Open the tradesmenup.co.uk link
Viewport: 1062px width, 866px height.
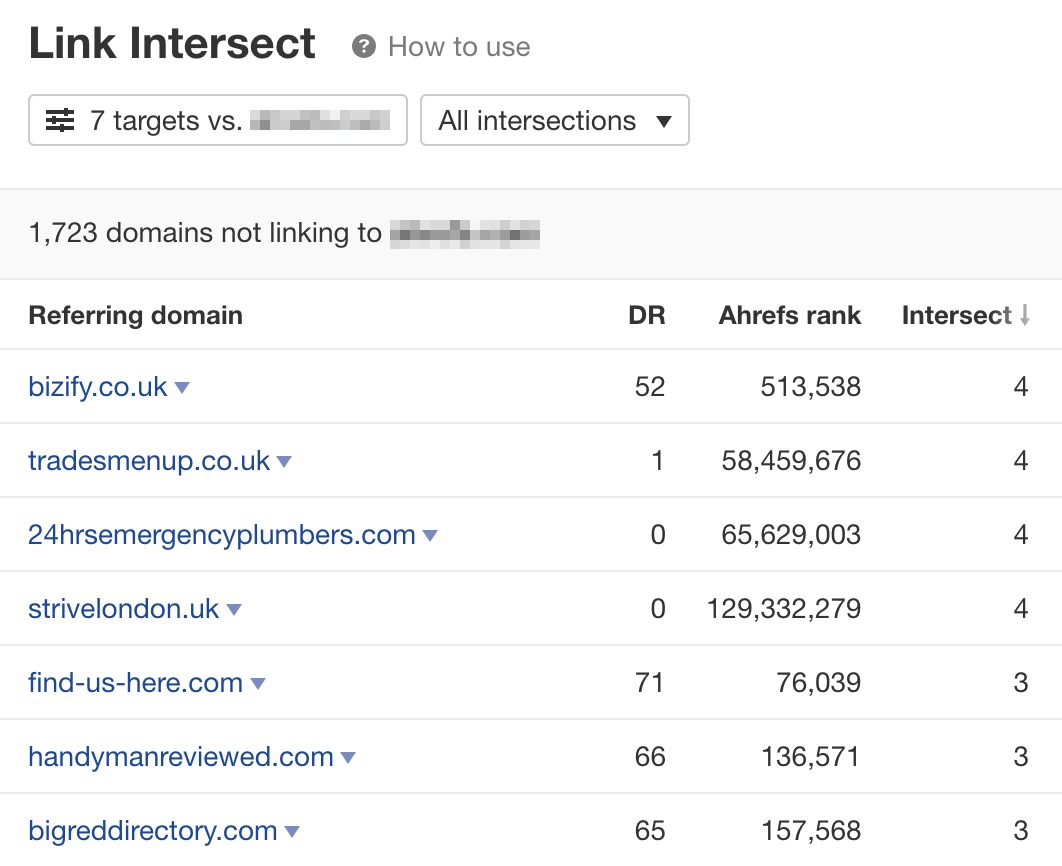pos(149,461)
